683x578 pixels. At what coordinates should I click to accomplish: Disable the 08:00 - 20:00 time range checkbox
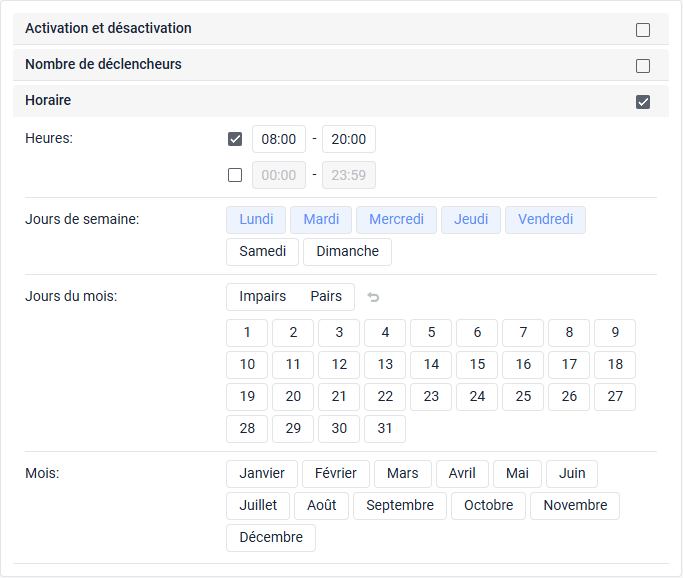(x=235, y=139)
